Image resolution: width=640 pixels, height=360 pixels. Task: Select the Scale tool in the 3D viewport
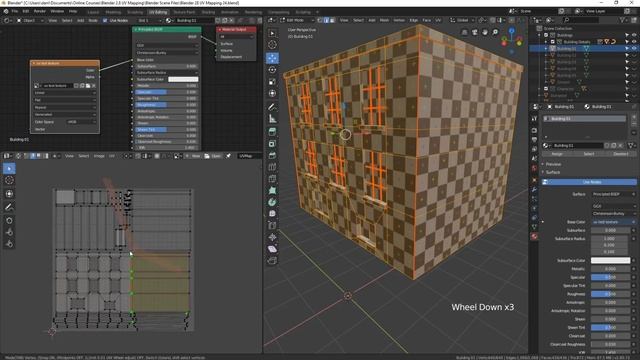[272, 82]
